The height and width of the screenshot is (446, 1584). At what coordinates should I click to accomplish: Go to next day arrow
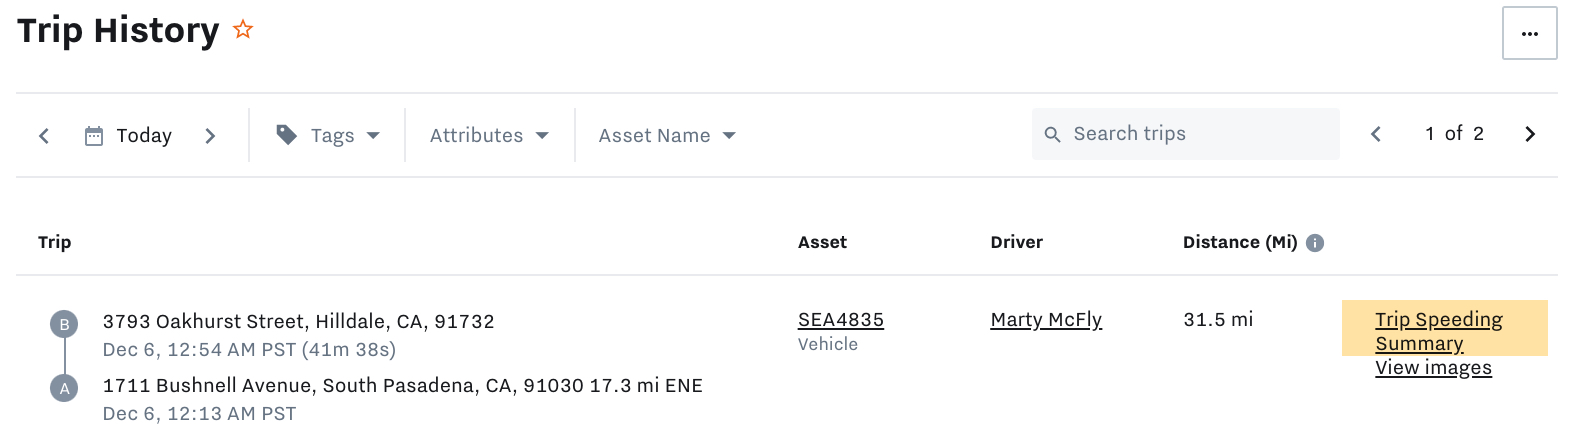(210, 136)
